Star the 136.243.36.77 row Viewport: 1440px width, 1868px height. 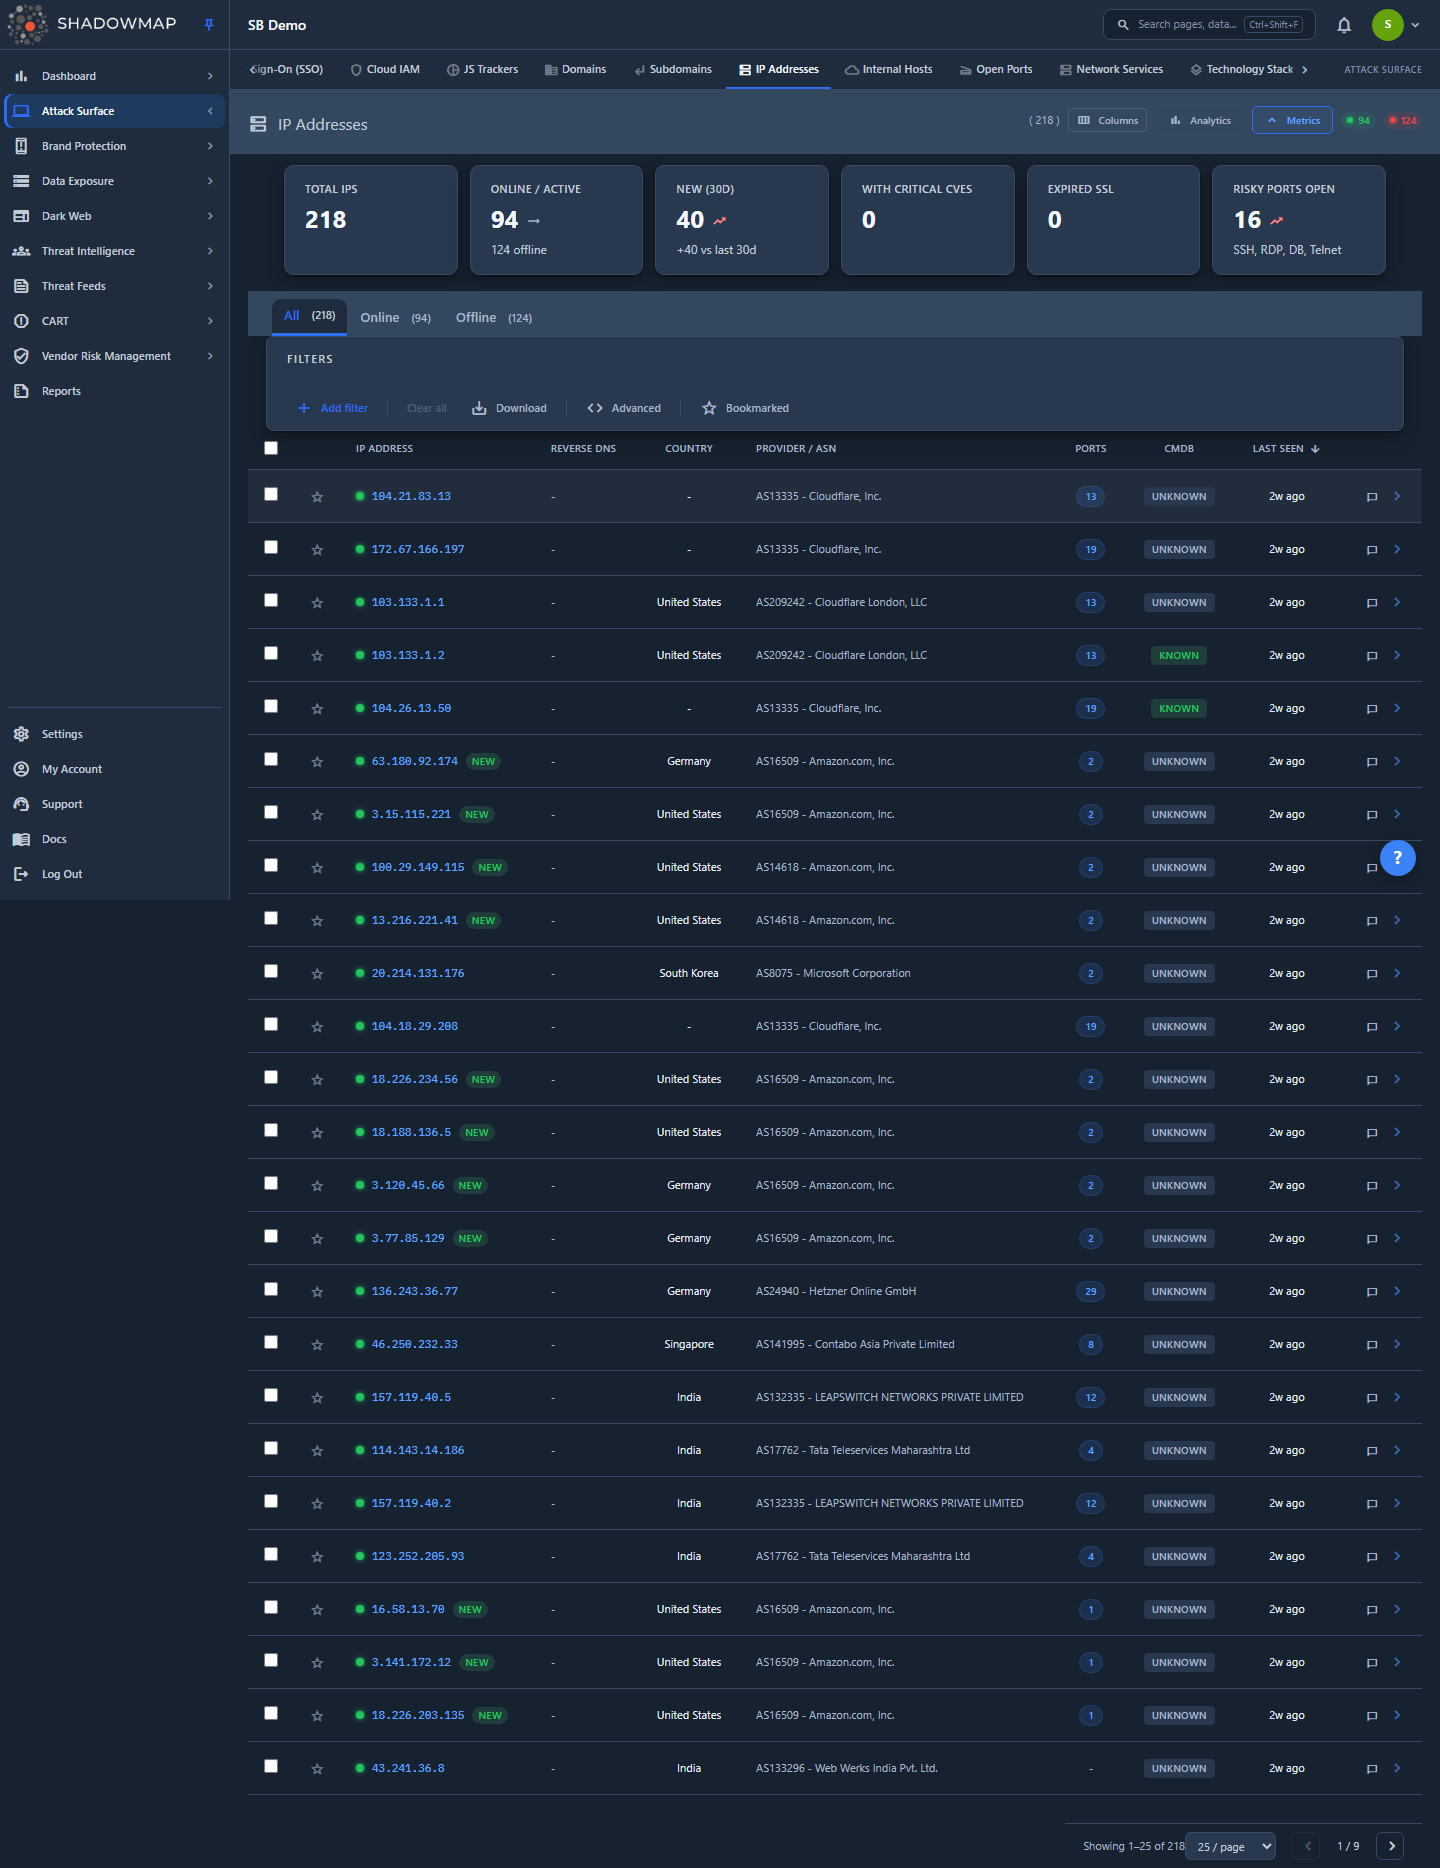[x=317, y=1292]
